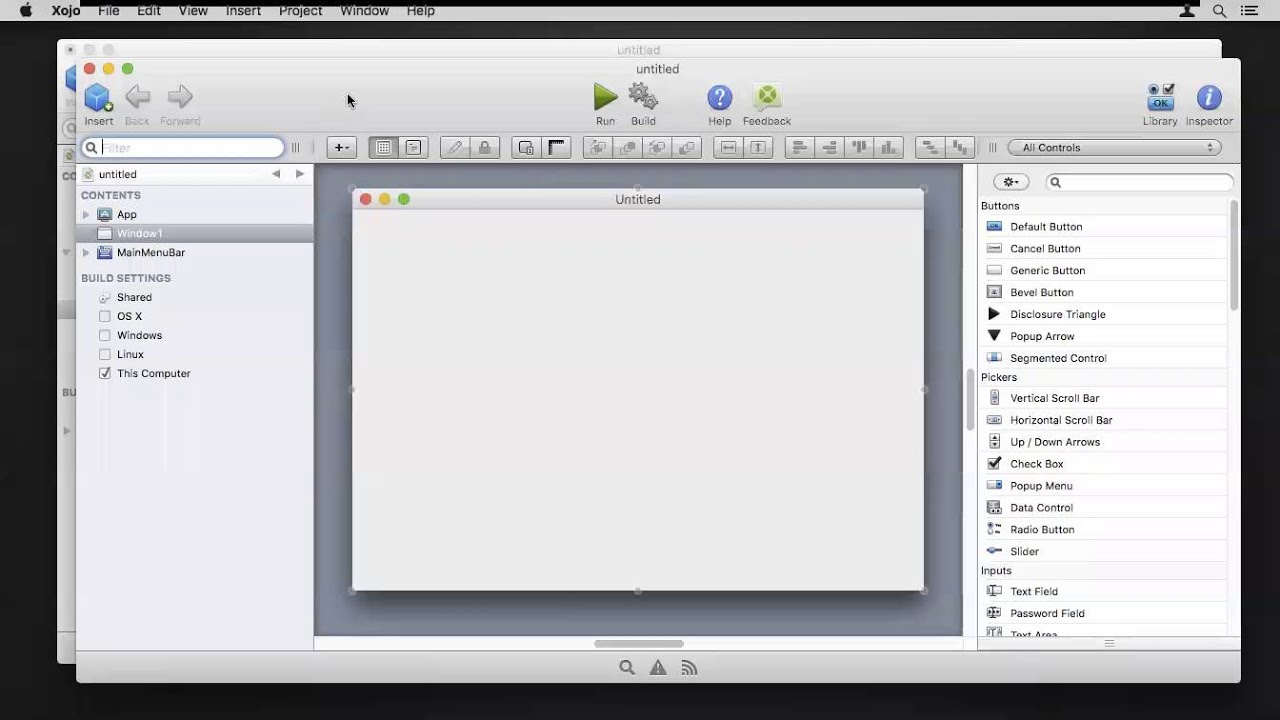Enable the Linux build checkbox
The height and width of the screenshot is (720, 1280).
(105, 354)
